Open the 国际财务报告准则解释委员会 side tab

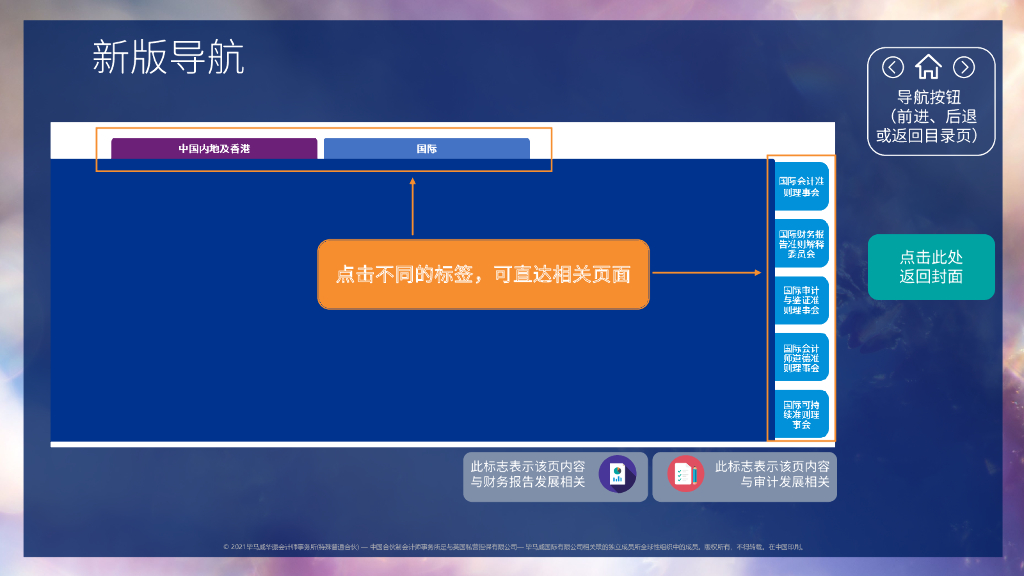tap(801, 244)
